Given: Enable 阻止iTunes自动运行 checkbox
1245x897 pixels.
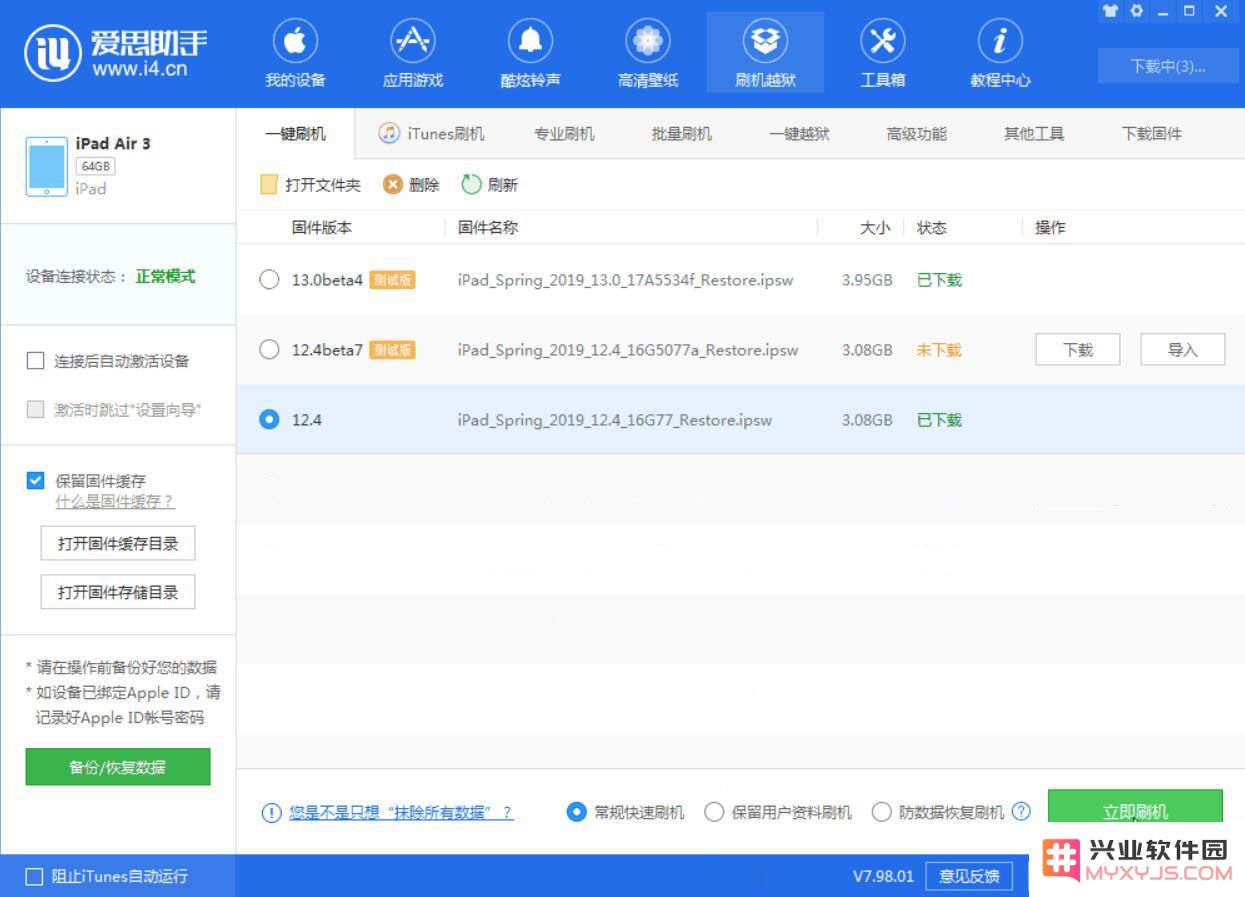Looking at the screenshot, I should [x=34, y=877].
